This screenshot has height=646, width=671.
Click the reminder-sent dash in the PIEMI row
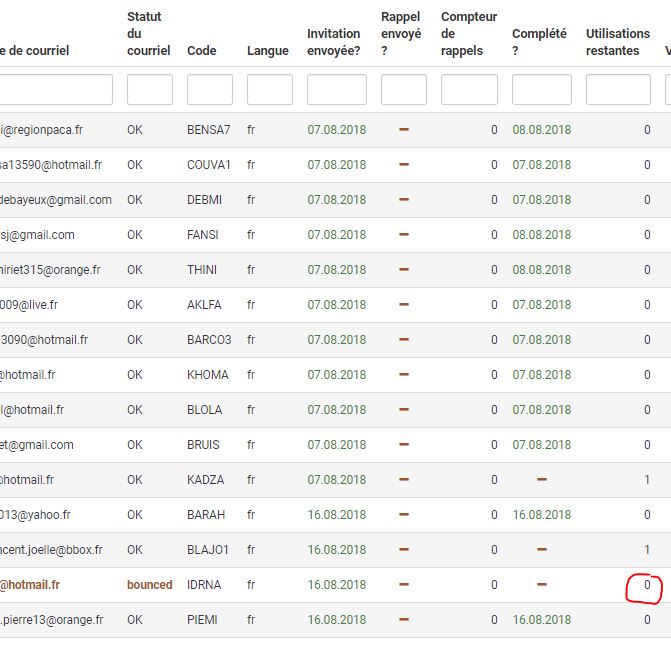coord(404,620)
